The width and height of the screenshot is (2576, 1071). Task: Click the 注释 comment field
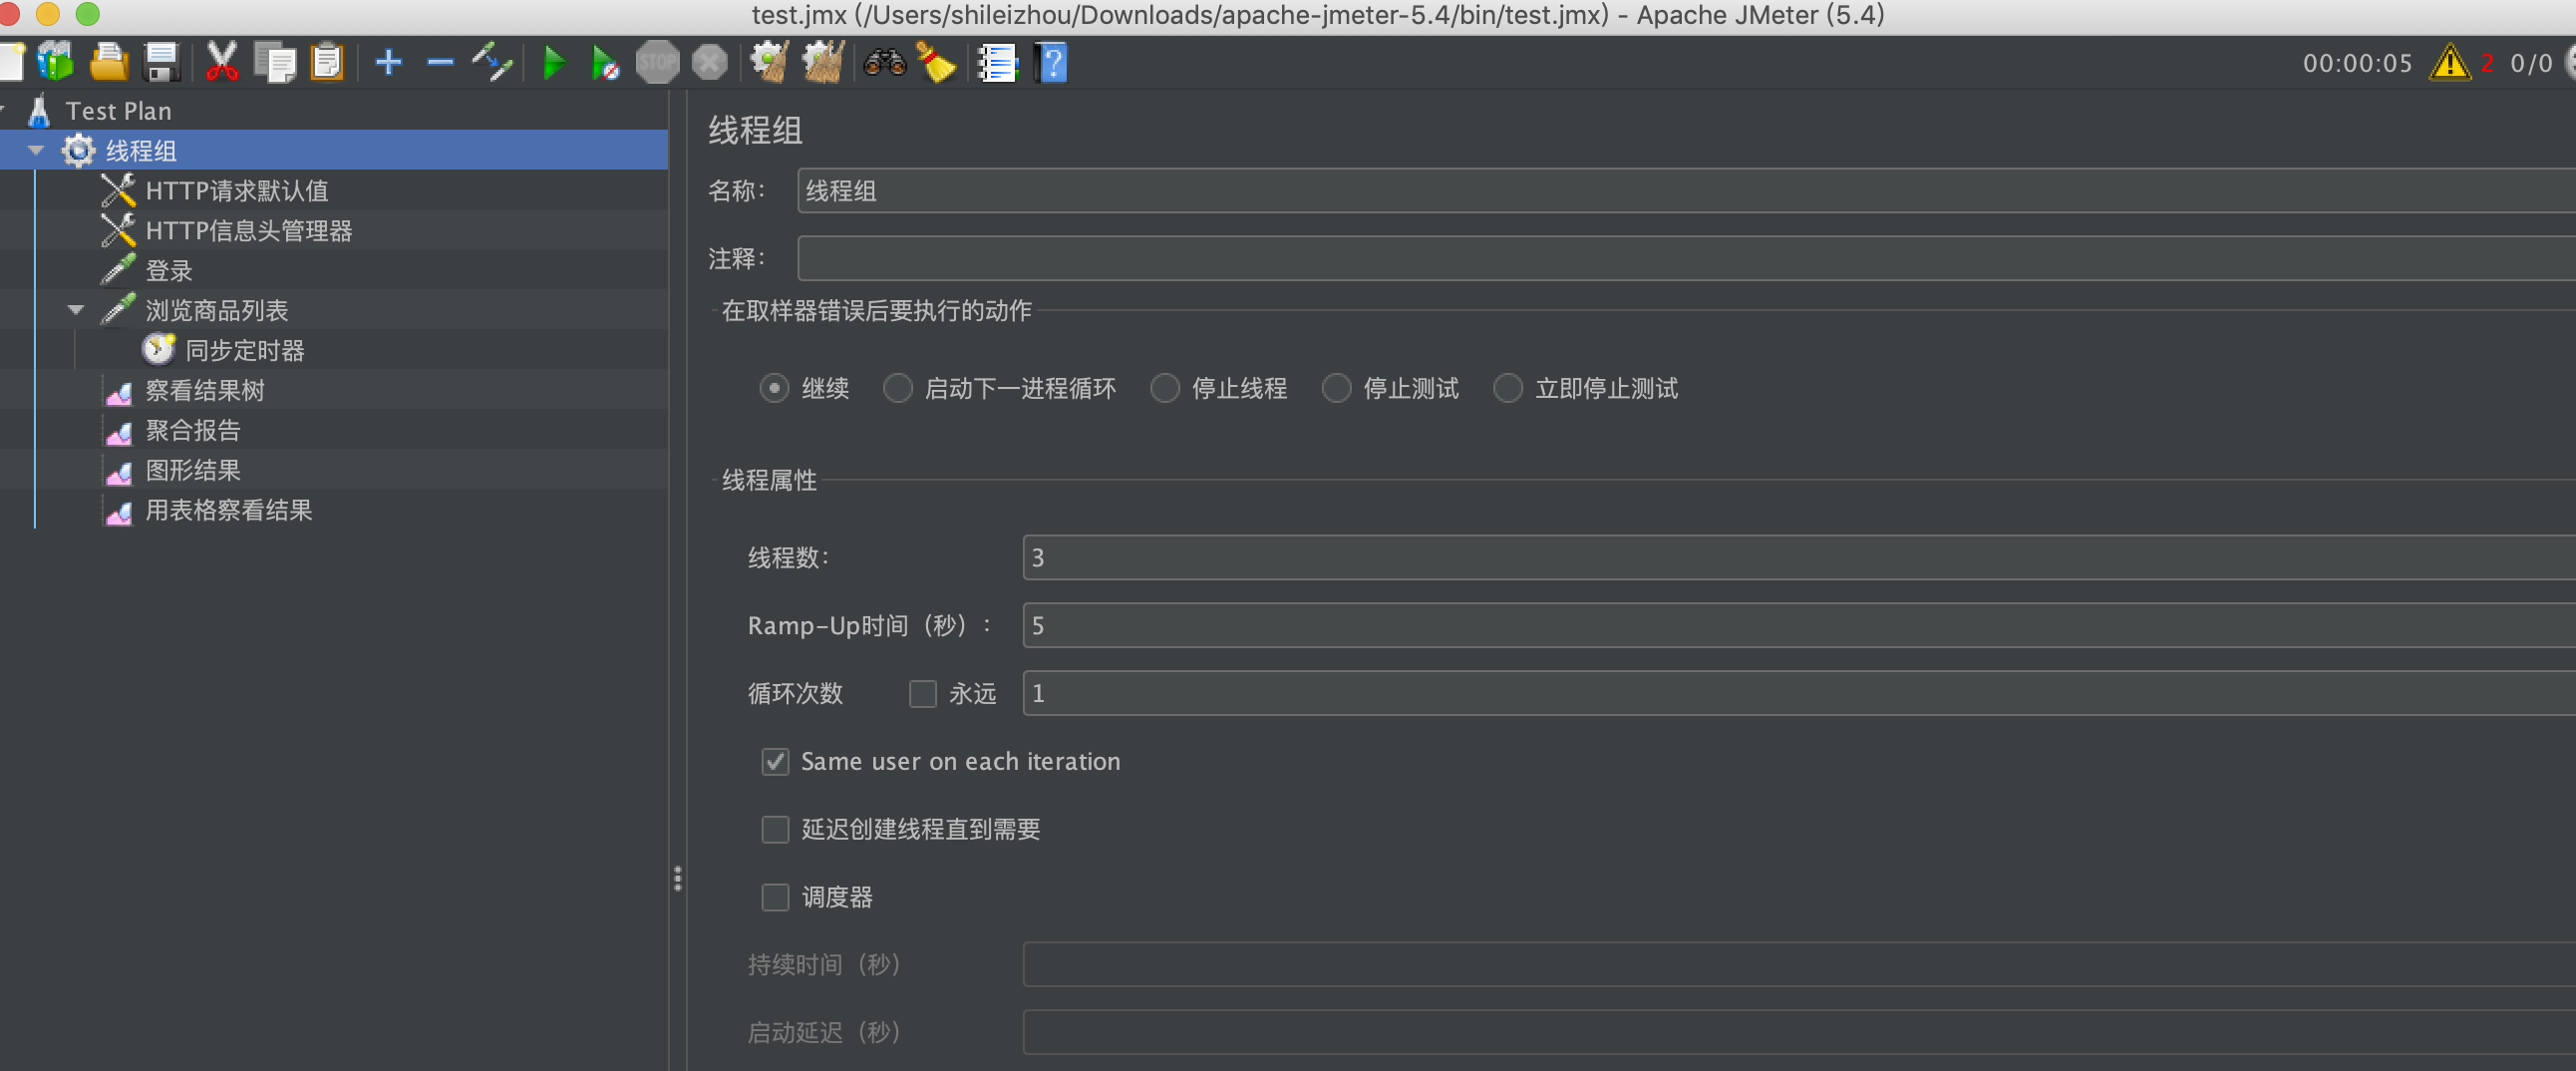tap(1686, 258)
